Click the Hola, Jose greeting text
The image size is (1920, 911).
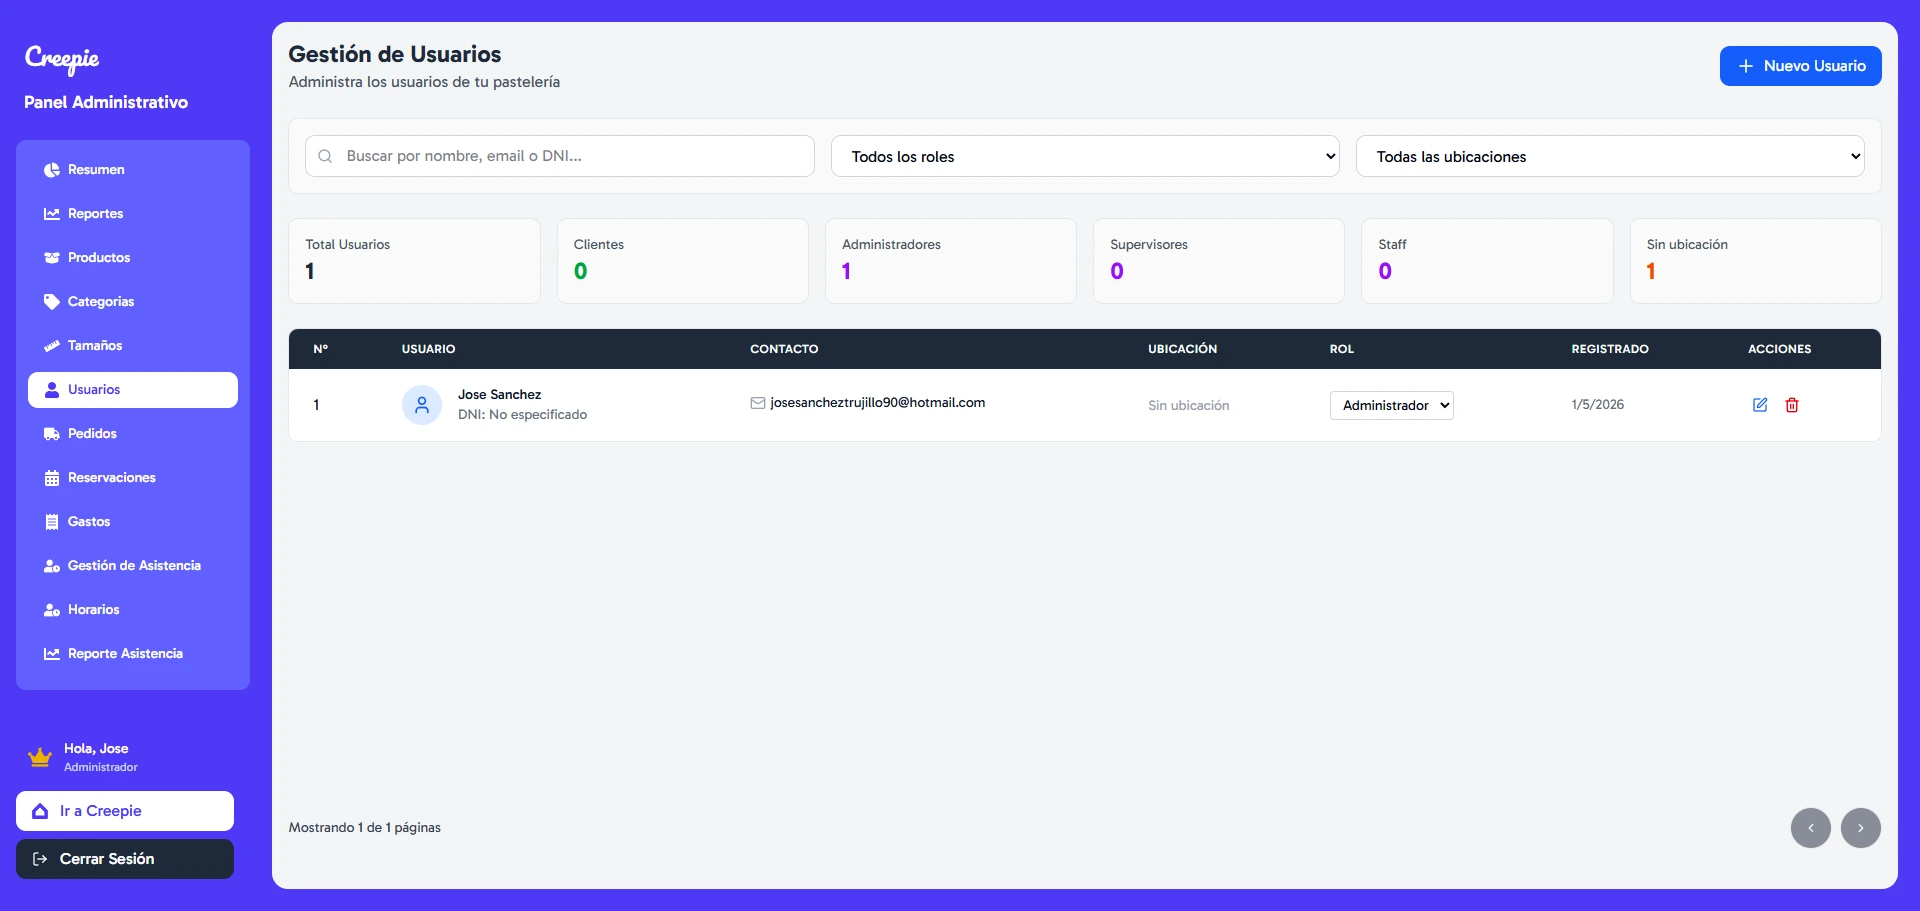point(96,749)
